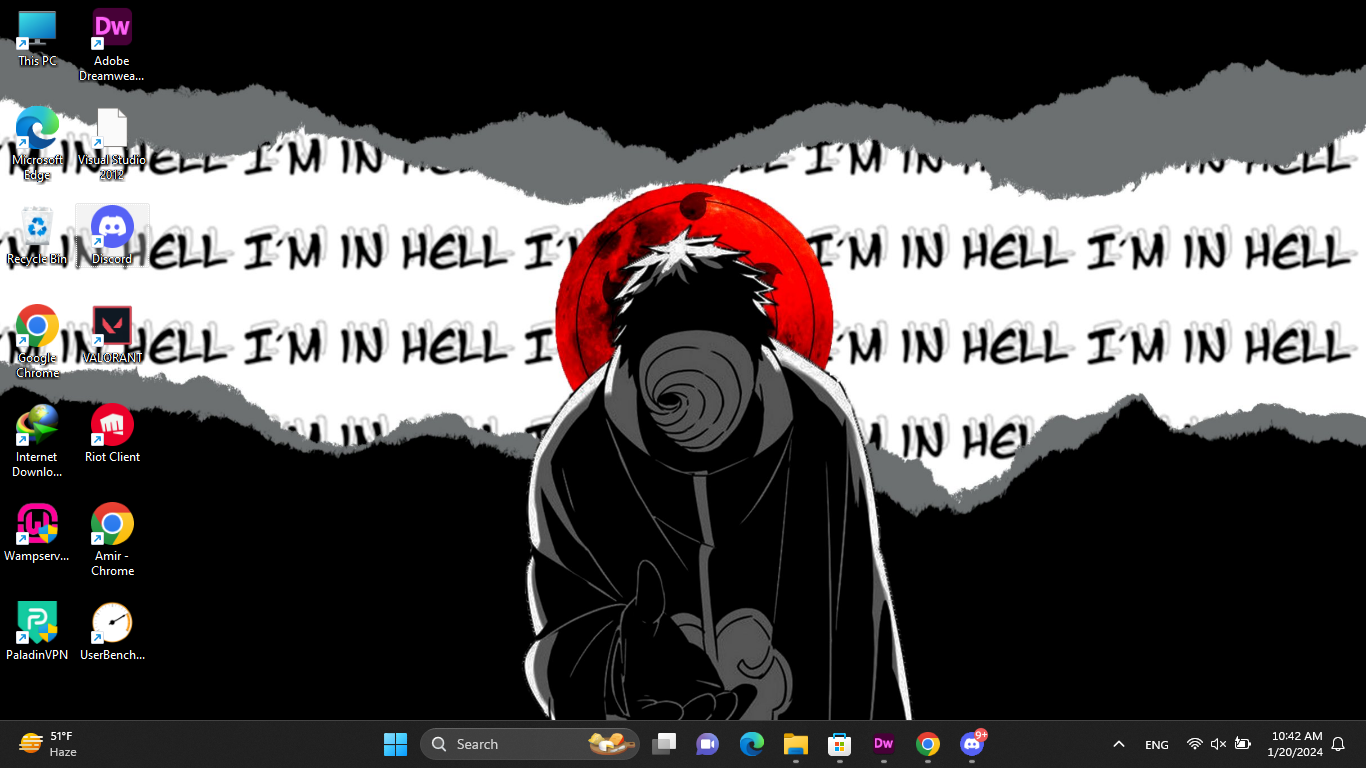Select the This PC desktop icon
The height and width of the screenshot is (768, 1366).
pyautogui.click(x=37, y=38)
